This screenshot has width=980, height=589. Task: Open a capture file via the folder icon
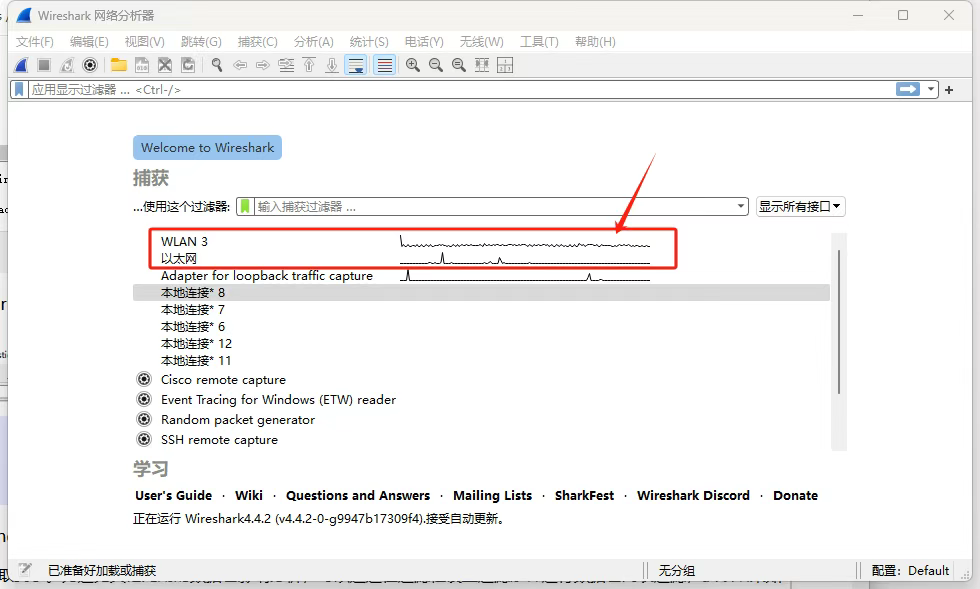119,65
